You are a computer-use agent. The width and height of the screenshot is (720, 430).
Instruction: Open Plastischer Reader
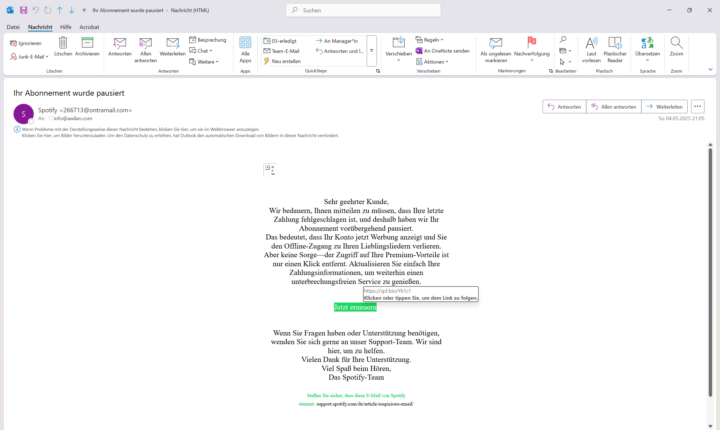(615, 50)
